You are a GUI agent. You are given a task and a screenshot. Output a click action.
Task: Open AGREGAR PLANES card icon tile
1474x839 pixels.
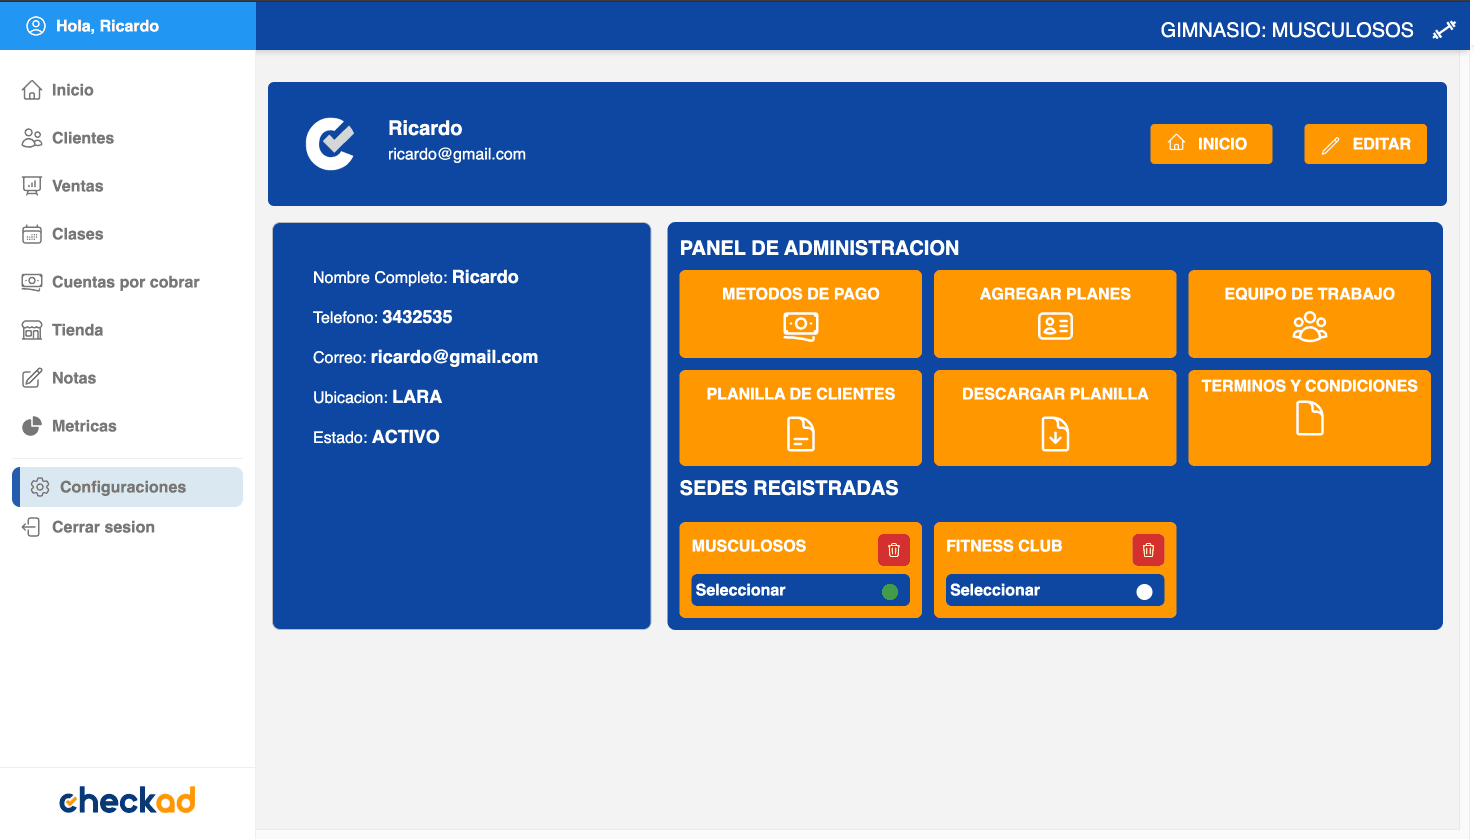1054,314
